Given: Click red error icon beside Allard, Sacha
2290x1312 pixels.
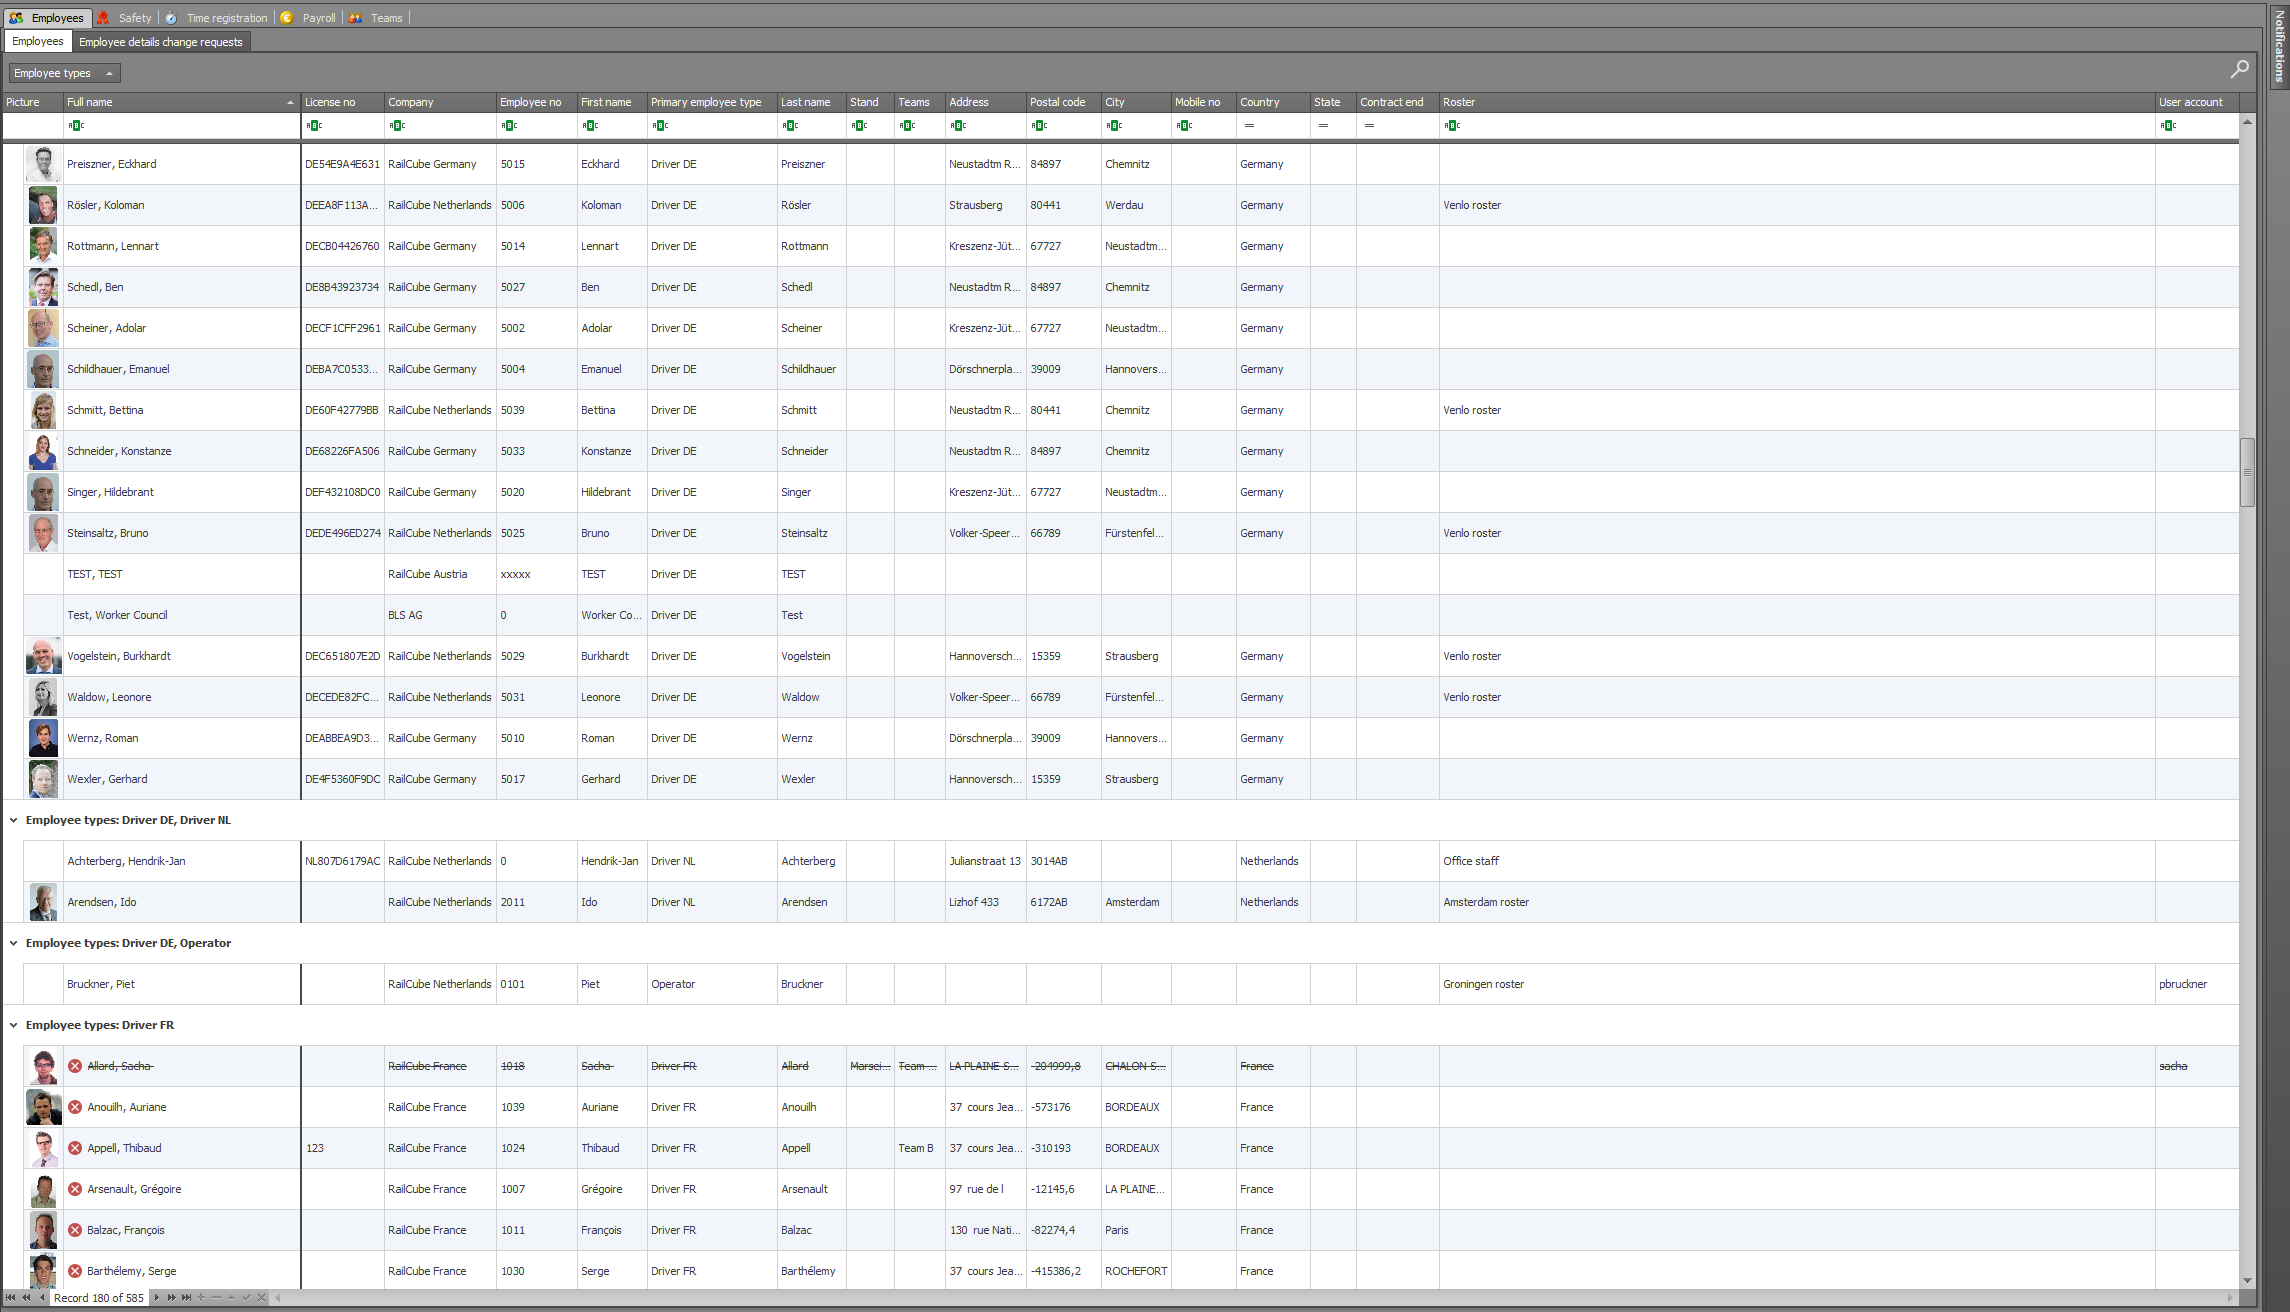Looking at the screenshot, I should [x=75, y=1066].
